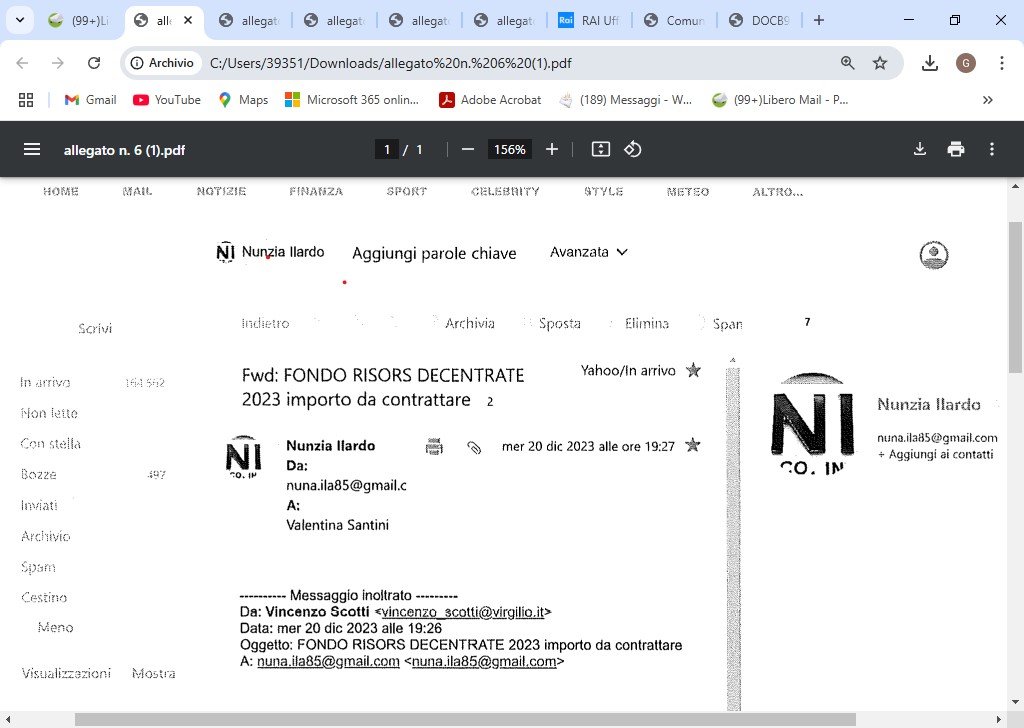1024x728 pixels.
Task: Print the PDF document
Action: coord(956,149)
